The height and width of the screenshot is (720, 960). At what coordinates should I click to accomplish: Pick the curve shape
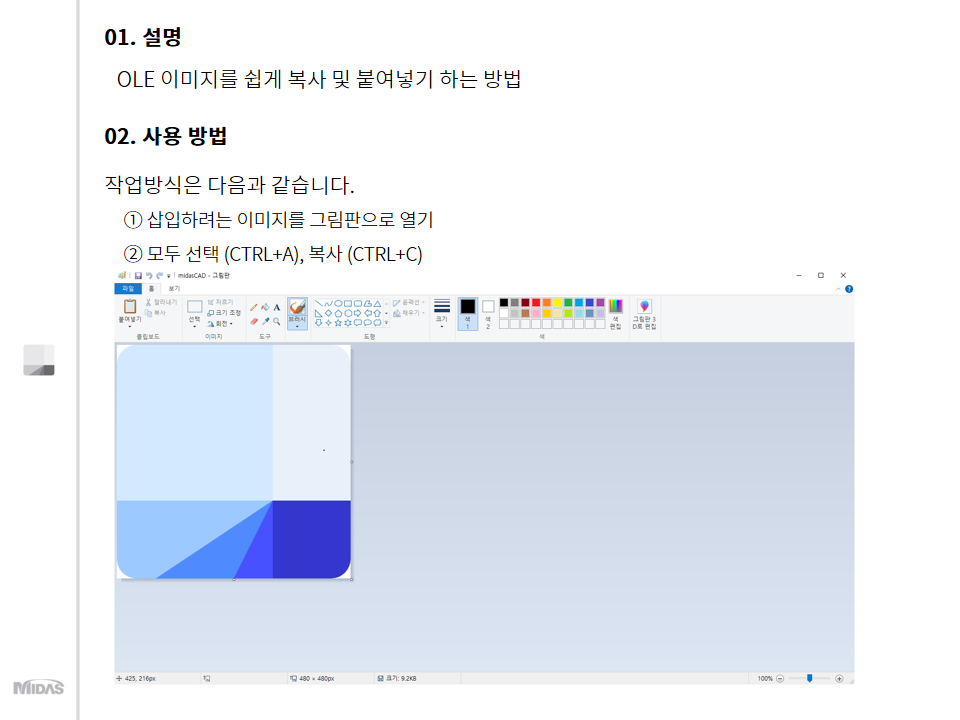pyautogui.click(x=328, y=304)
